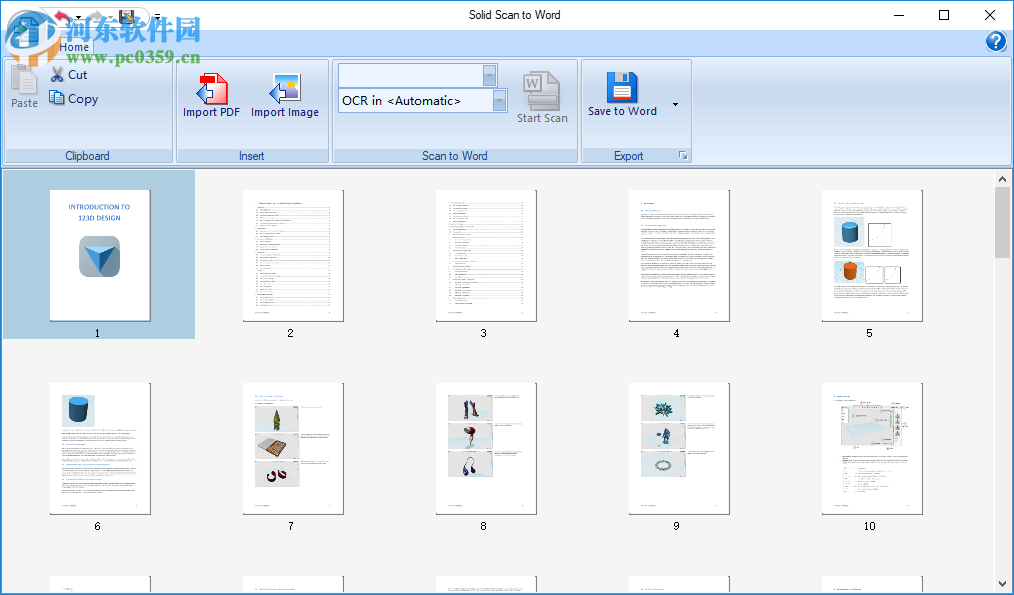Click the Redo arrow in quick access toolbar
The height and width of the screenshot is (595, 1014).
click(96, 16)
